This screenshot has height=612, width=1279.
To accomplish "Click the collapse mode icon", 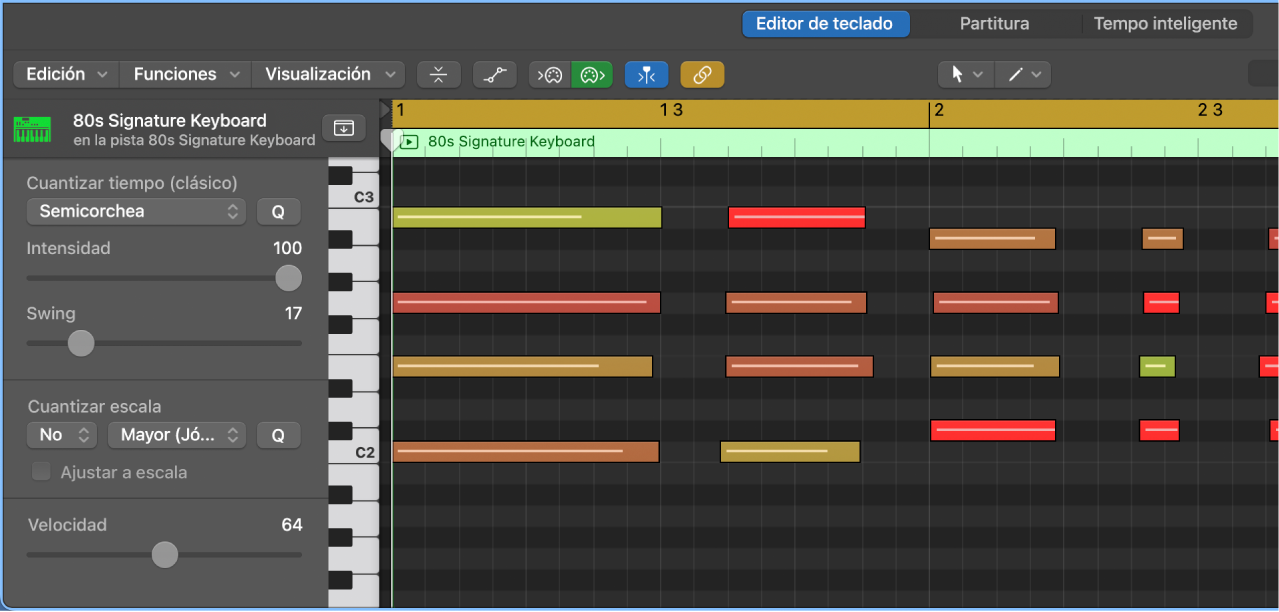I will point(439,74).
